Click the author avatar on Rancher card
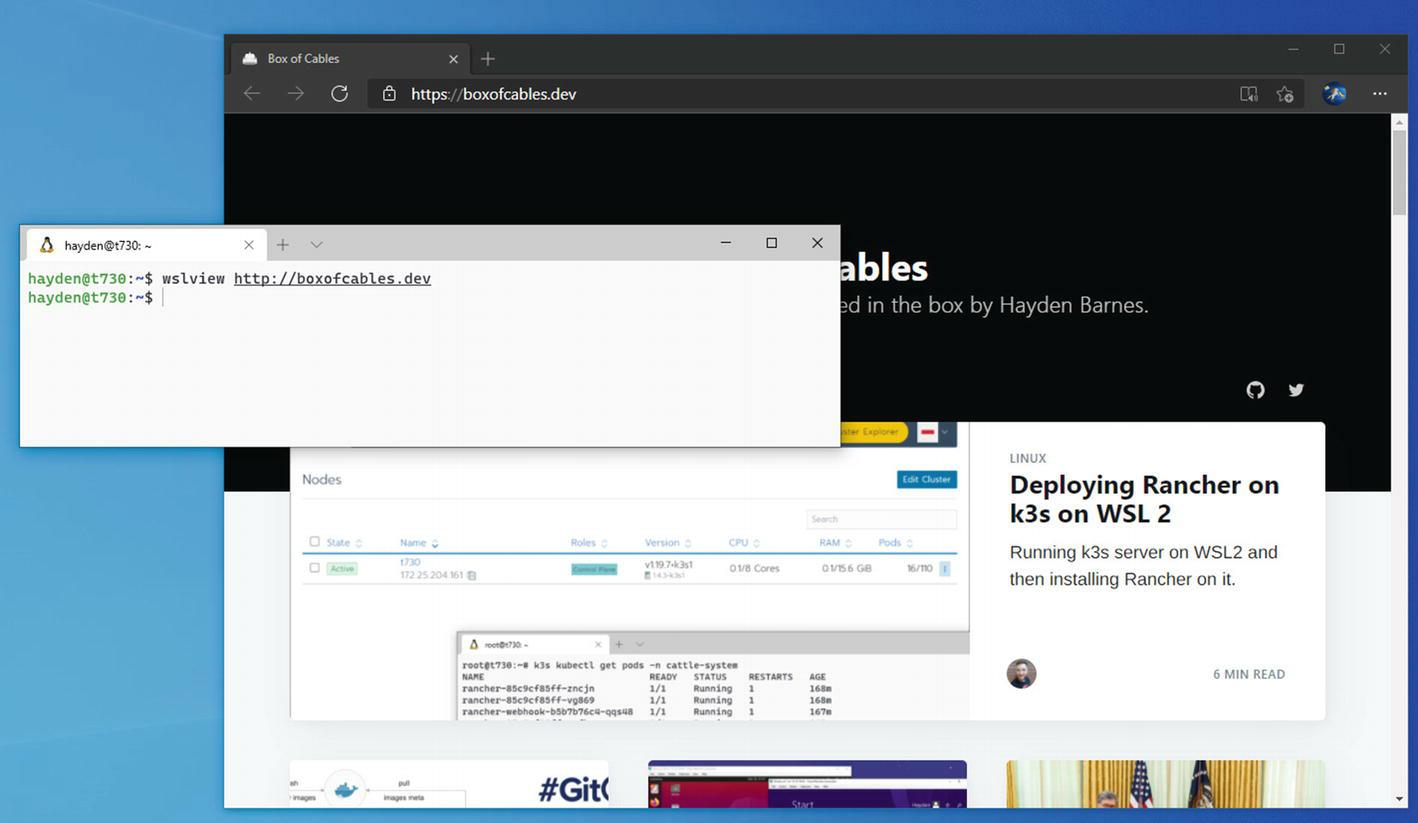 point(1021,674)
